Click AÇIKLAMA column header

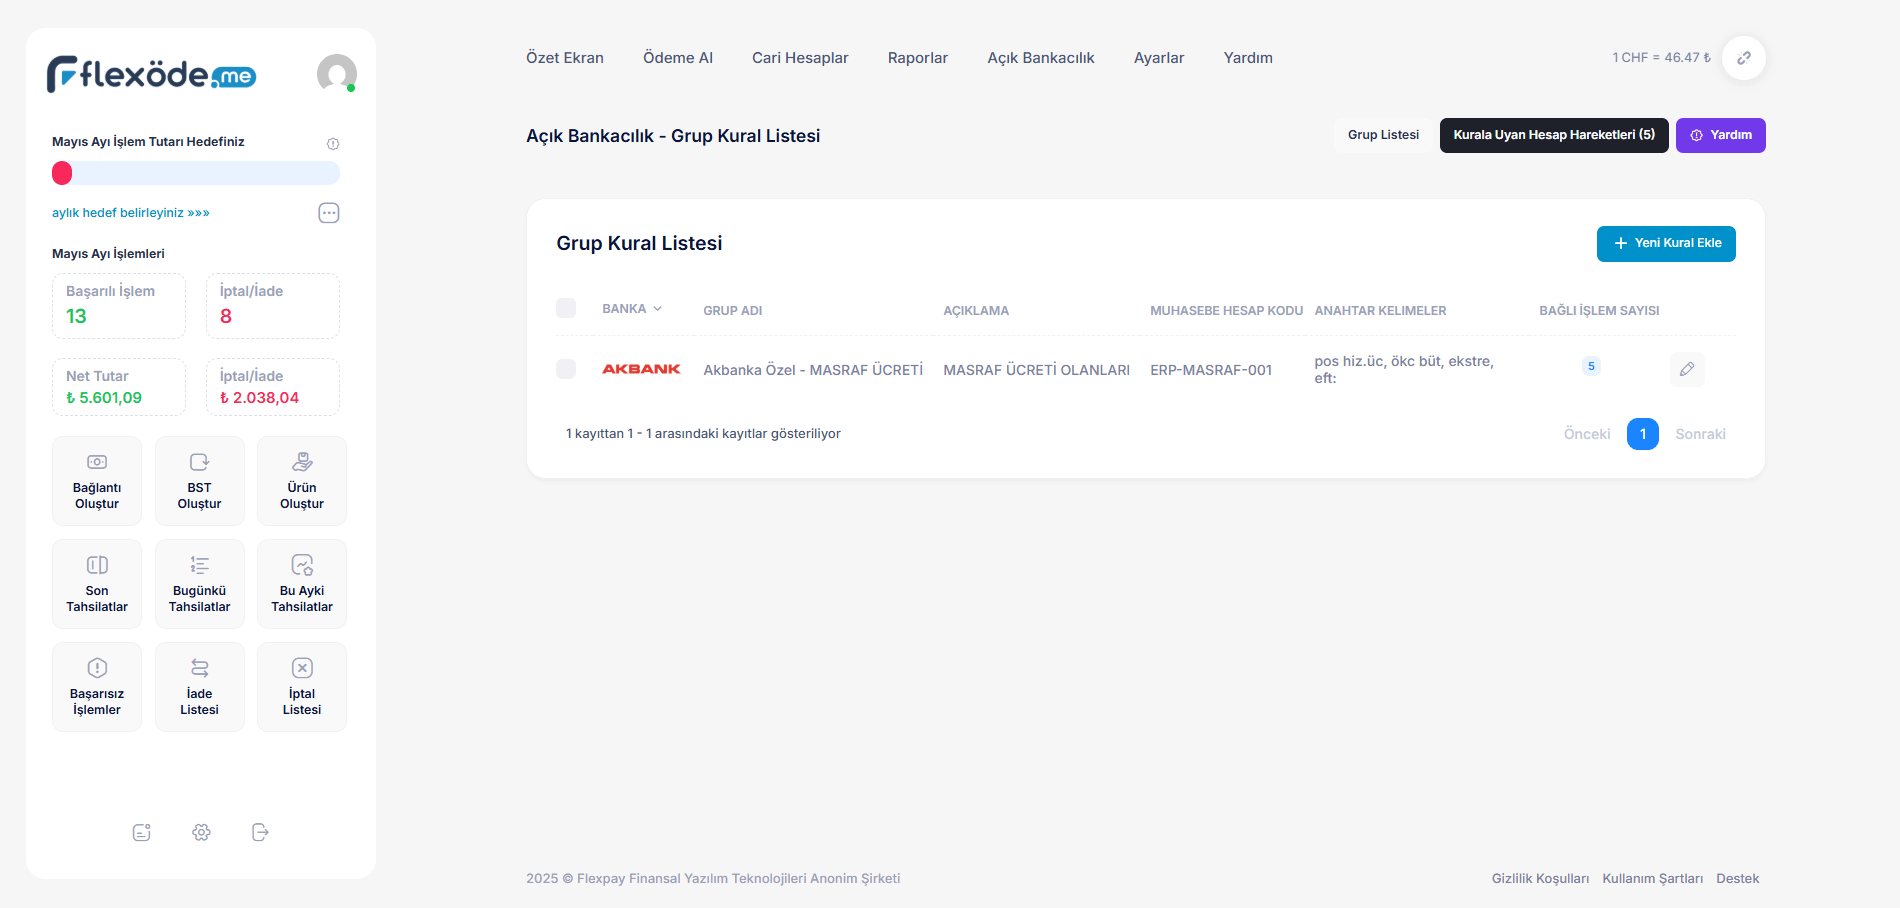click(976, 311)
